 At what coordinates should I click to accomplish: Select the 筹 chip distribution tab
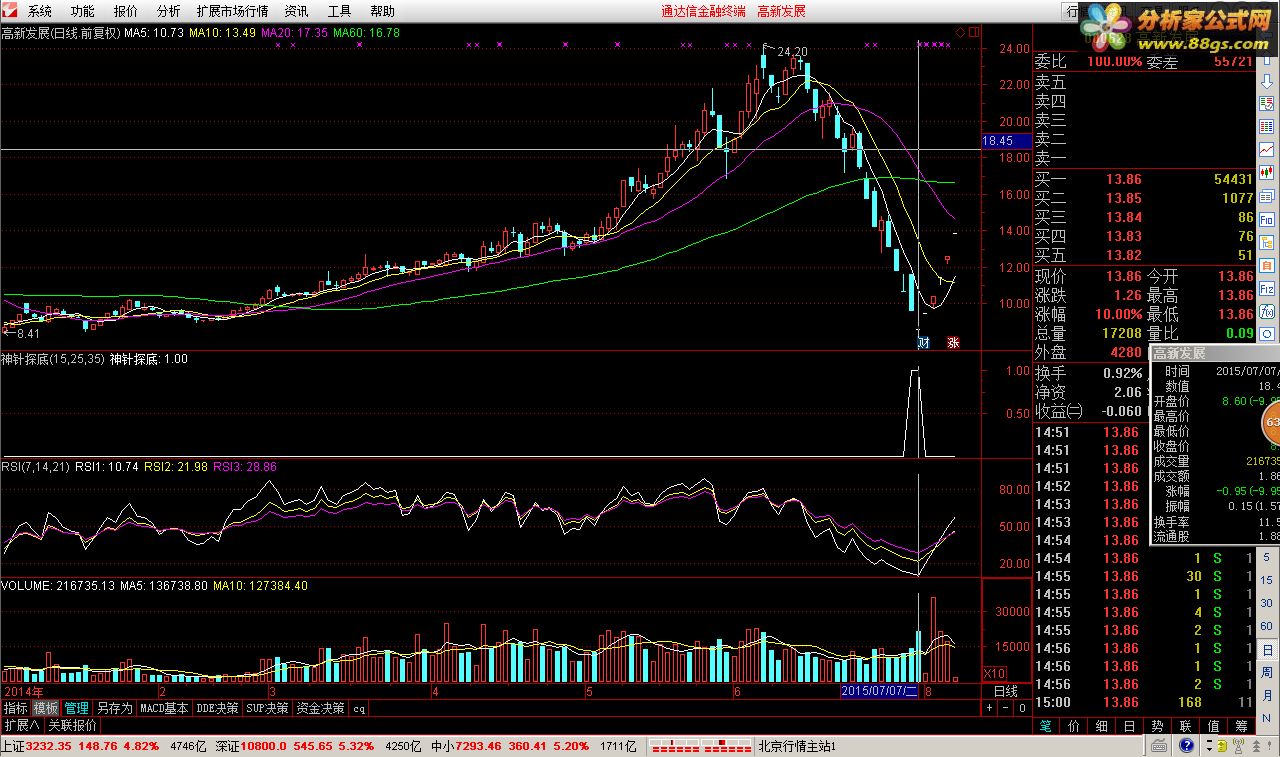[x=1242, y=726]
